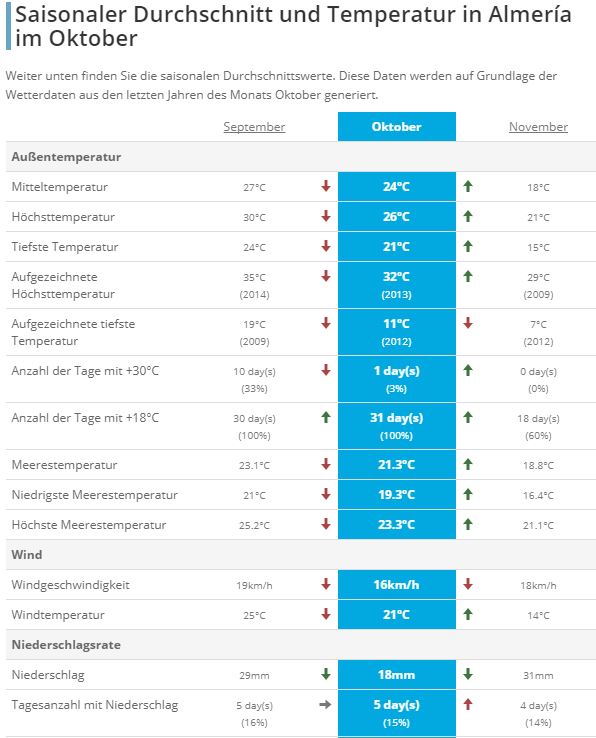The image size is (596, 738).
Task: Open the November month link
Action: (538, 127)
